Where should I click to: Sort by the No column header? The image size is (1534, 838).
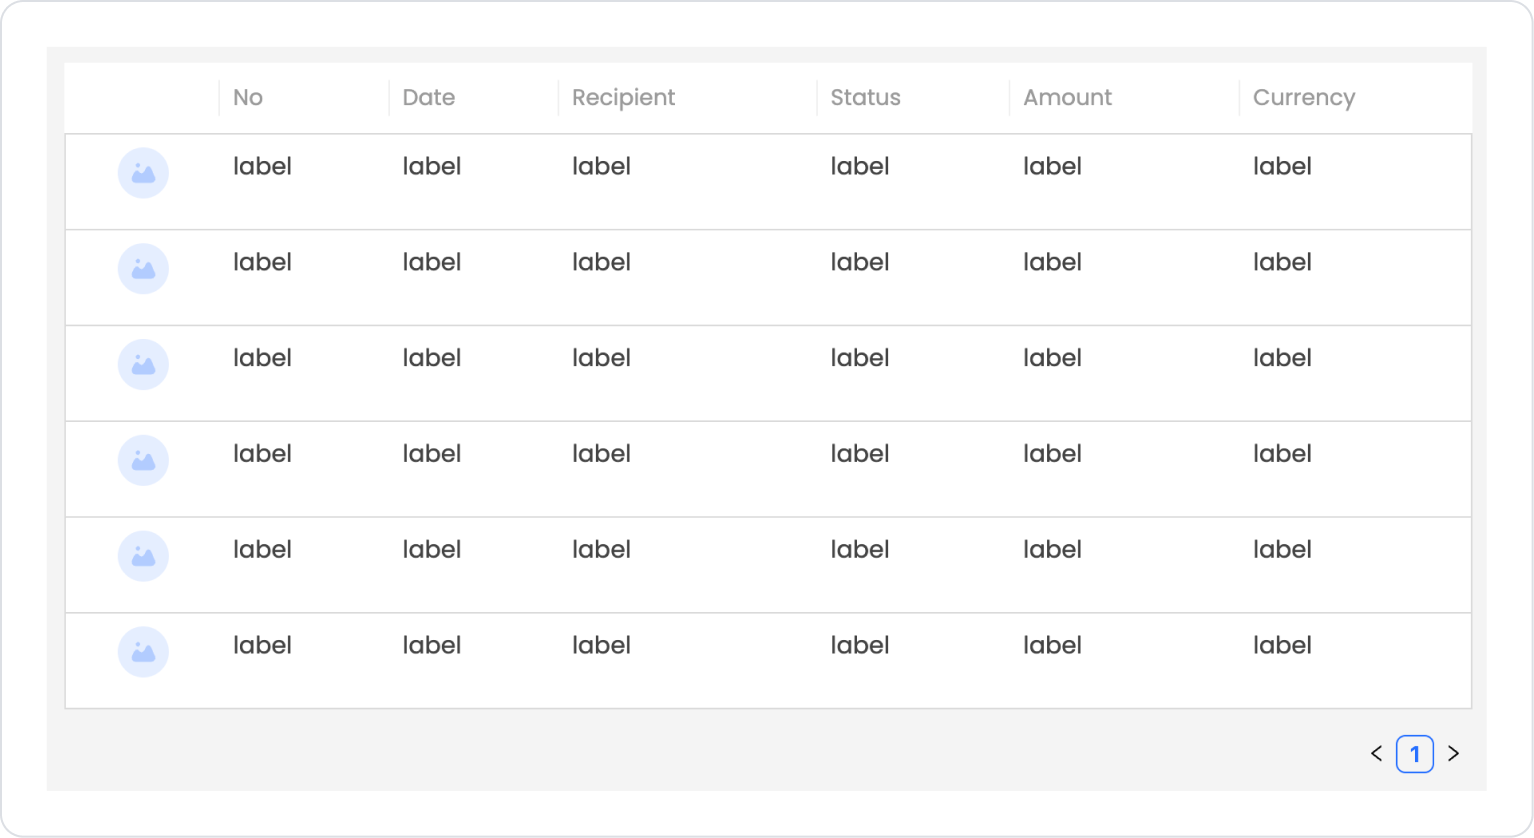click(248, 98)
